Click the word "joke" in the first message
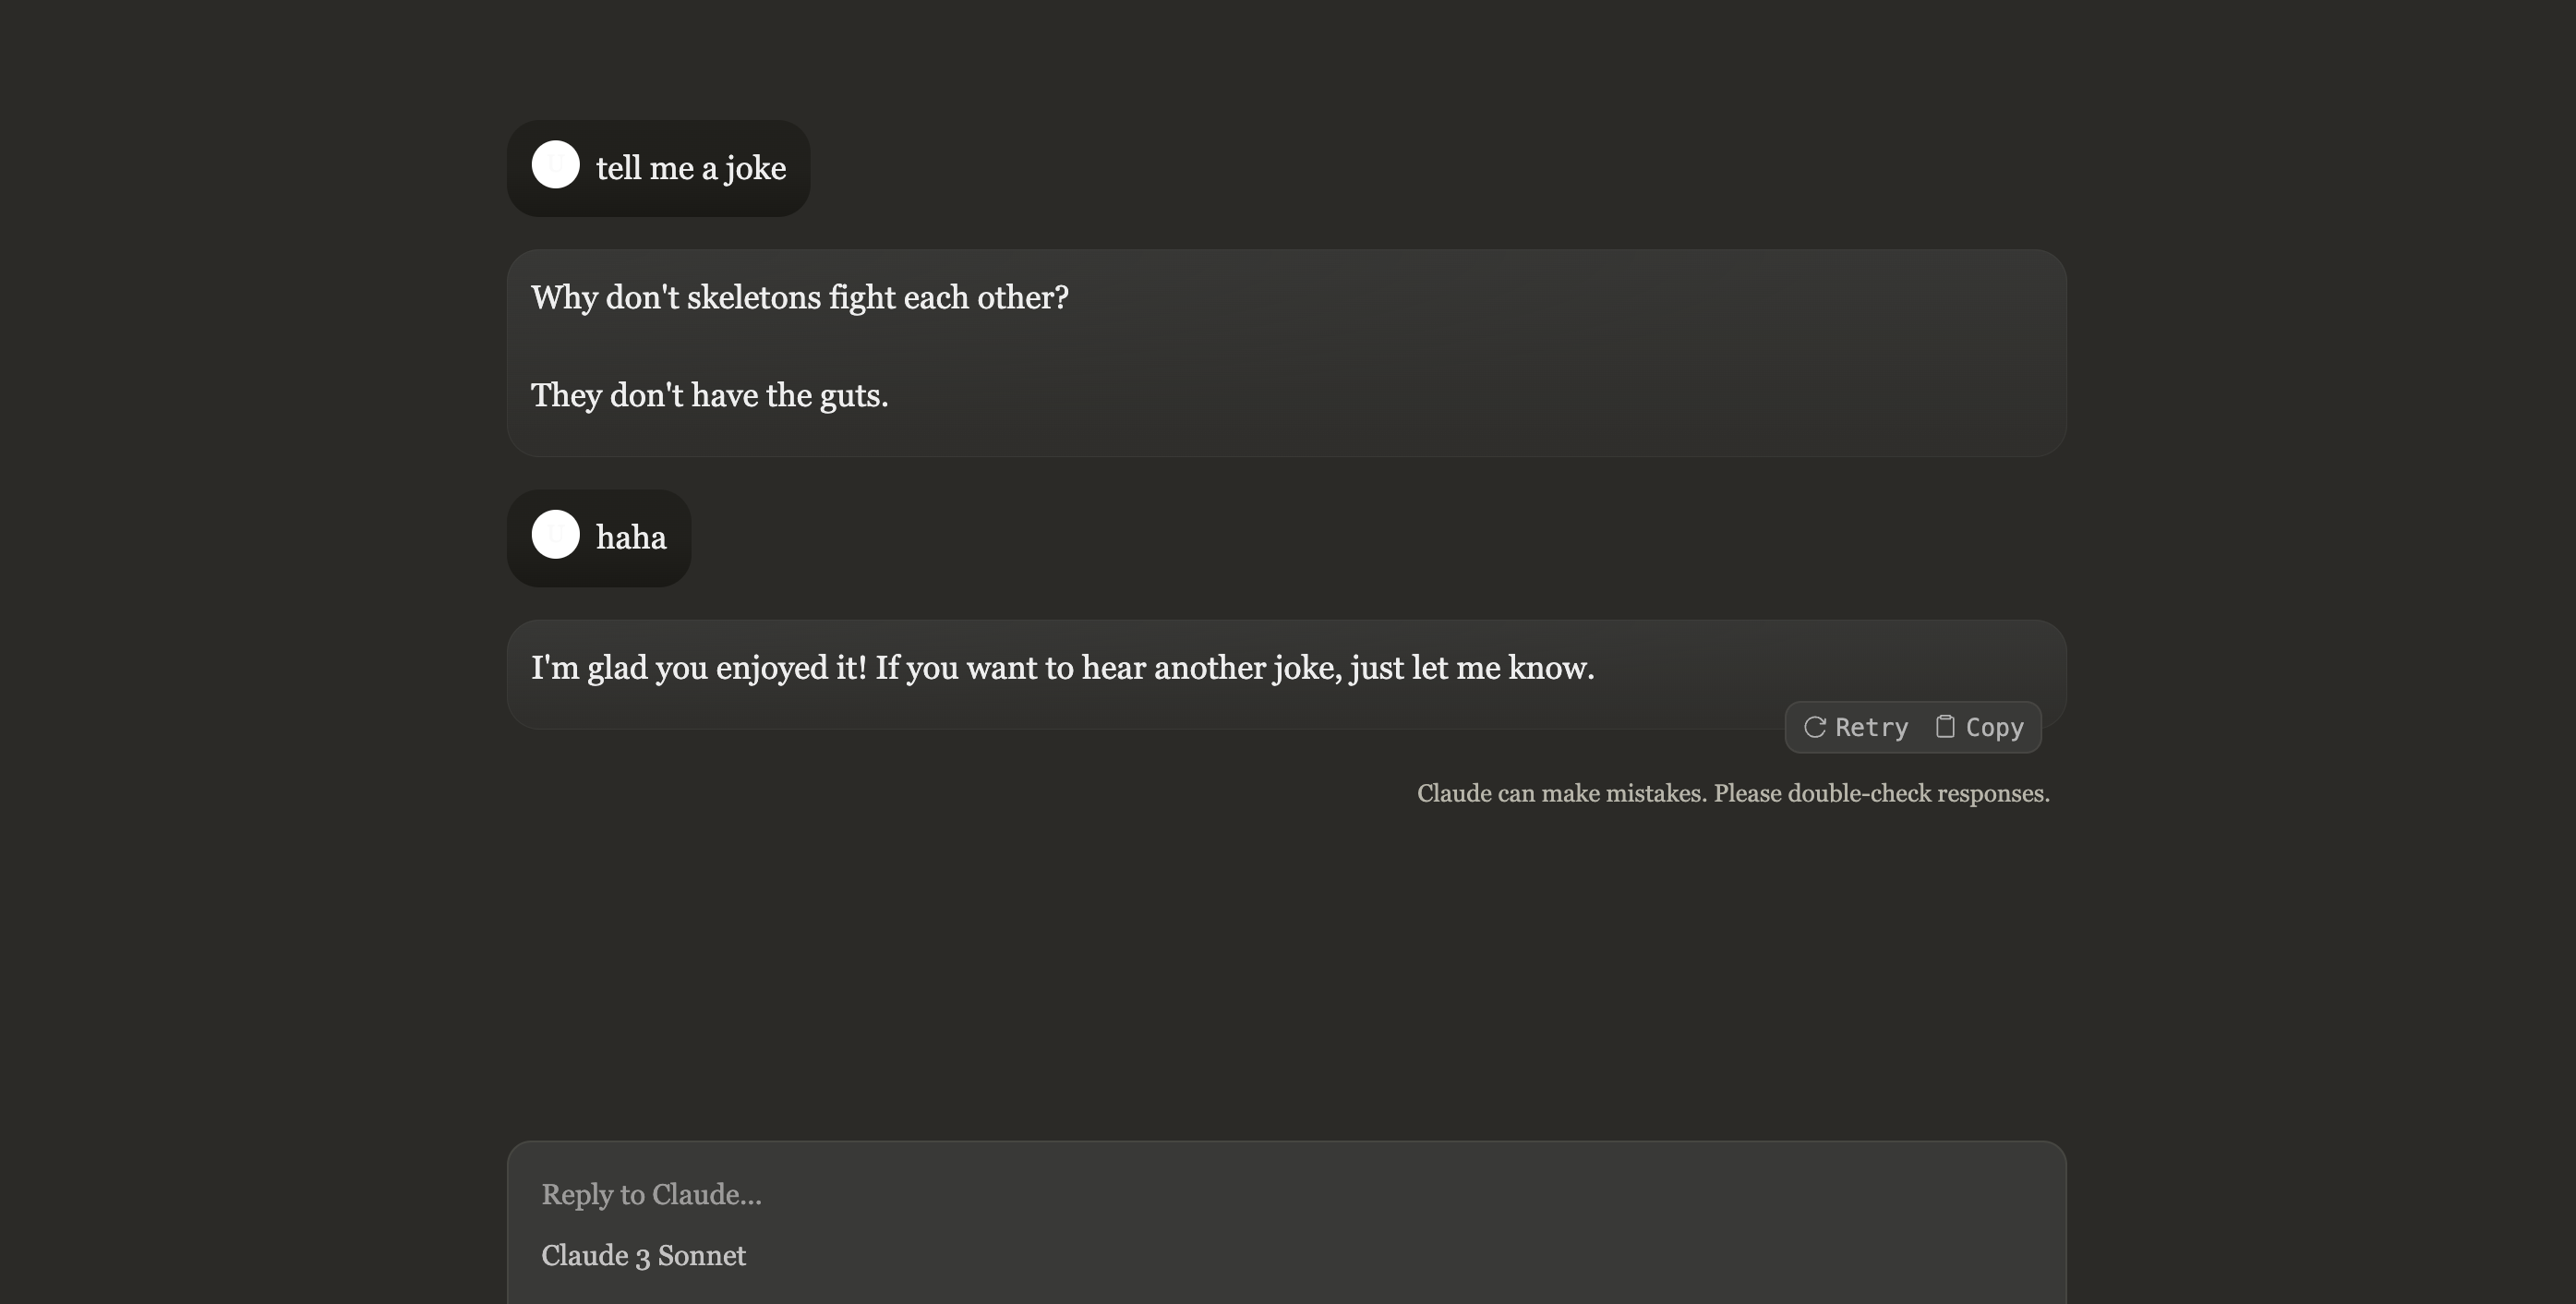 coord(755,168)
